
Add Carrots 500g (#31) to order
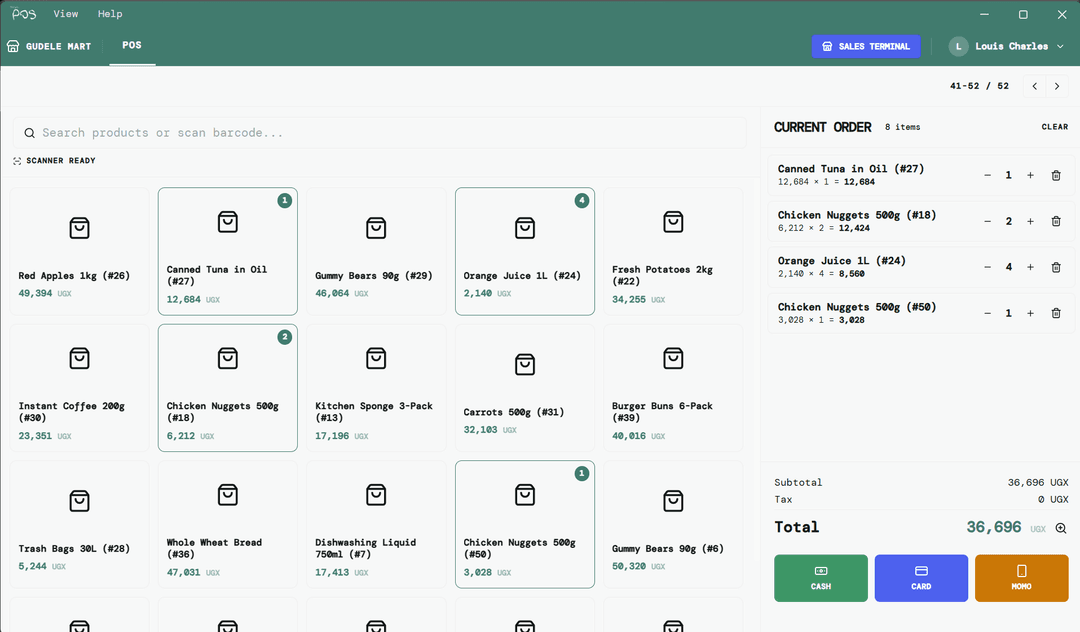tap(525, 388)
